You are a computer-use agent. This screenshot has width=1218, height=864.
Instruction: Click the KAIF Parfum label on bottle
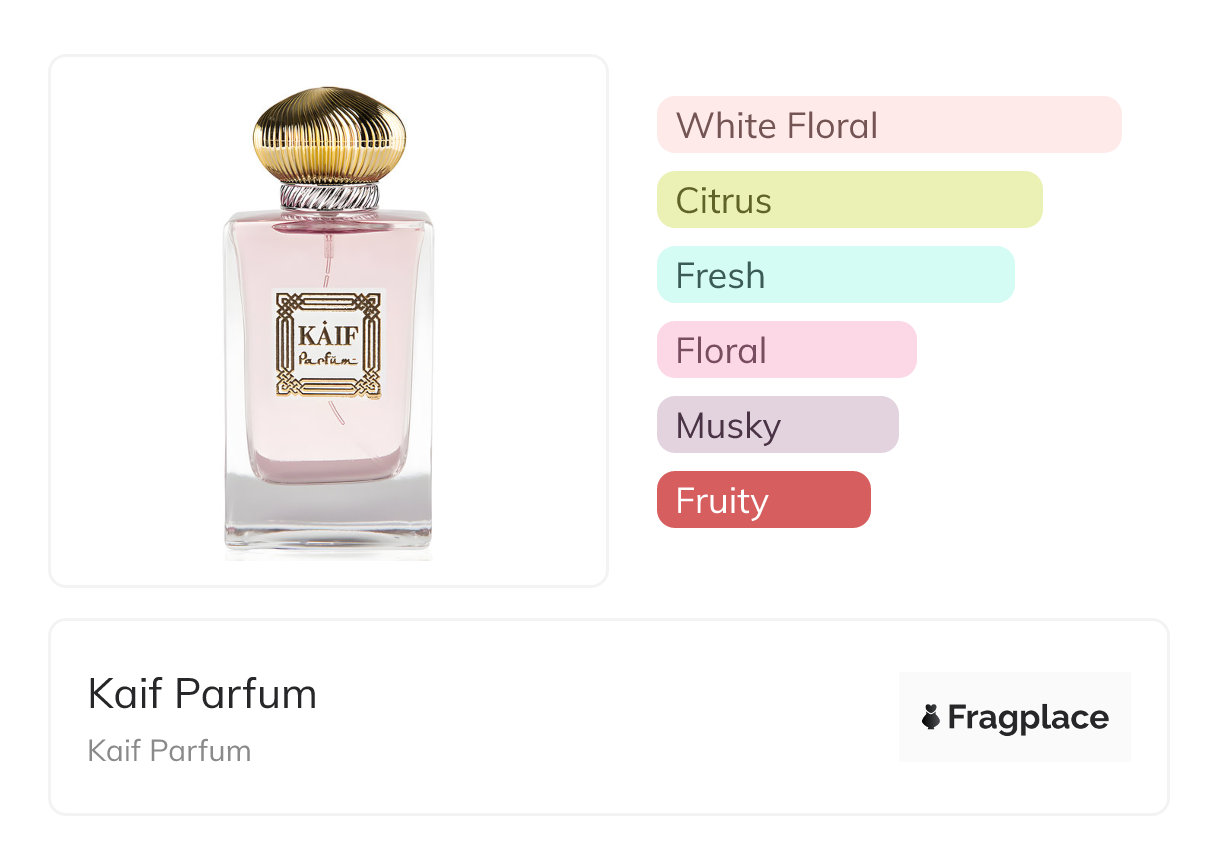(329, 346)
